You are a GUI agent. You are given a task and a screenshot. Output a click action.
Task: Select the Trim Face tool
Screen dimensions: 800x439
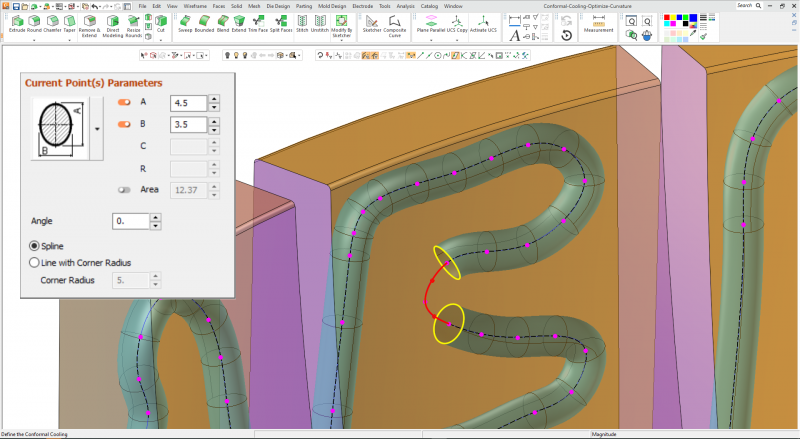point(258,24)
